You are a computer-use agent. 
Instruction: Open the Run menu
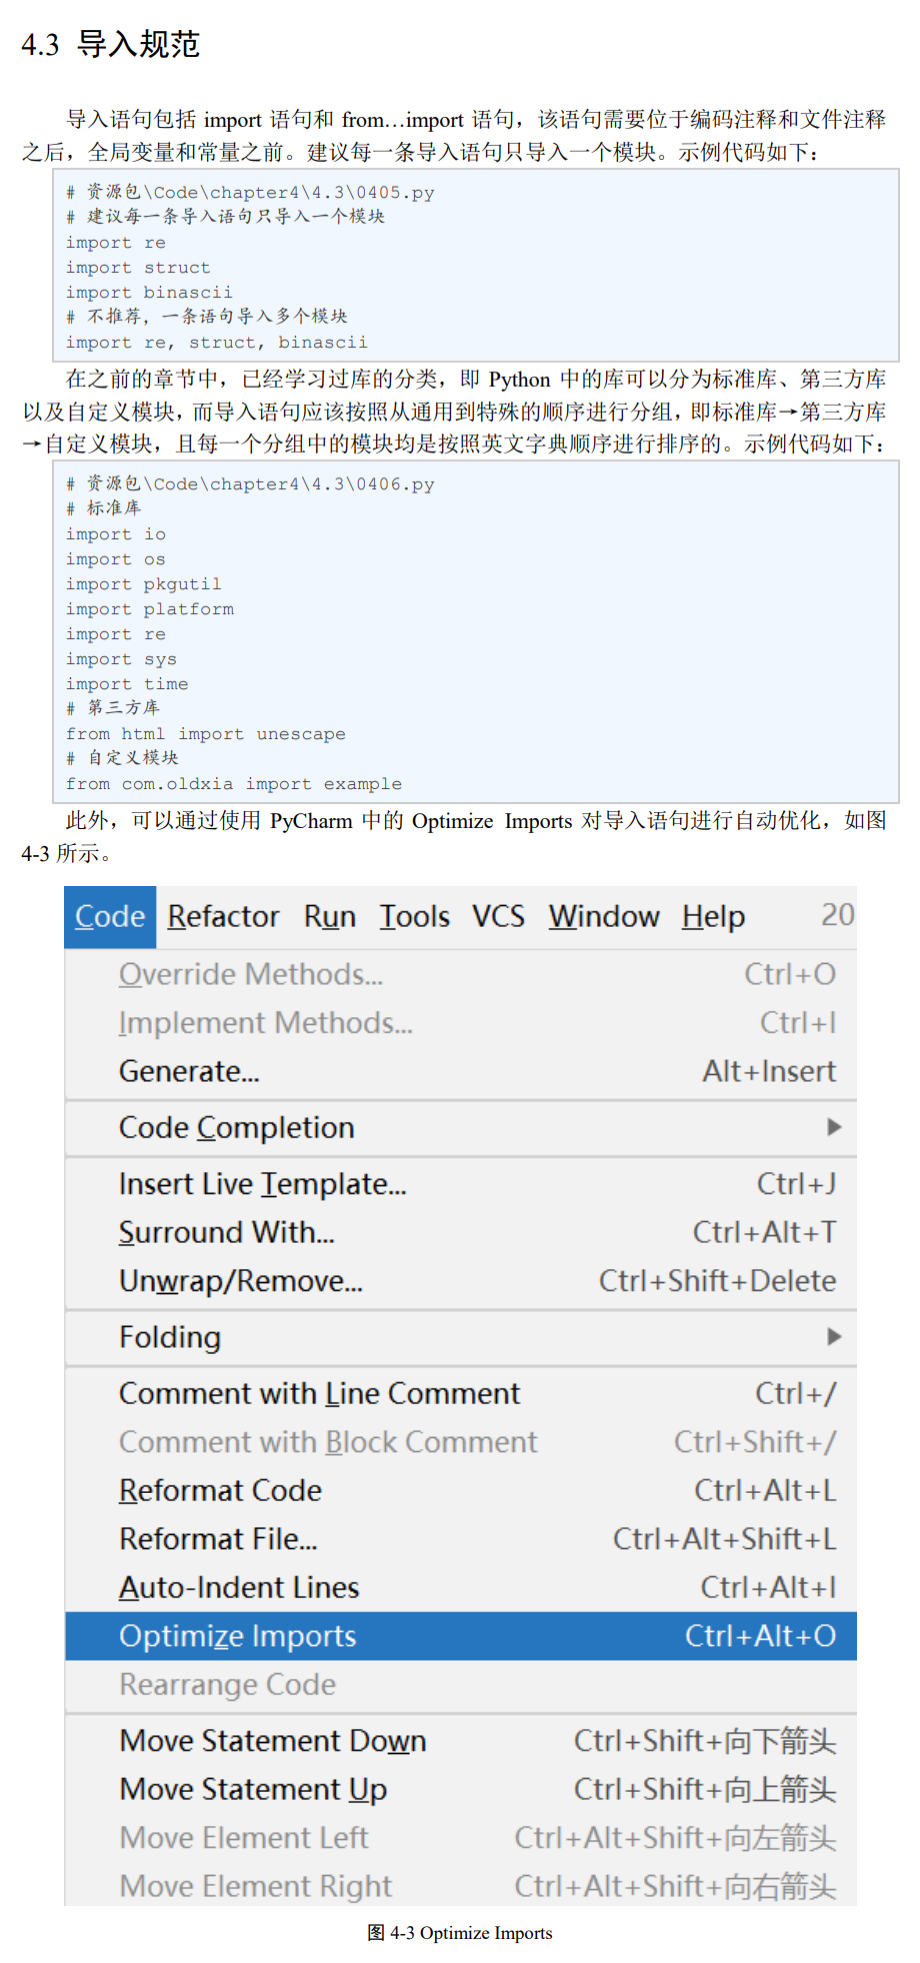pyautogui.click(x=330, y=916)
